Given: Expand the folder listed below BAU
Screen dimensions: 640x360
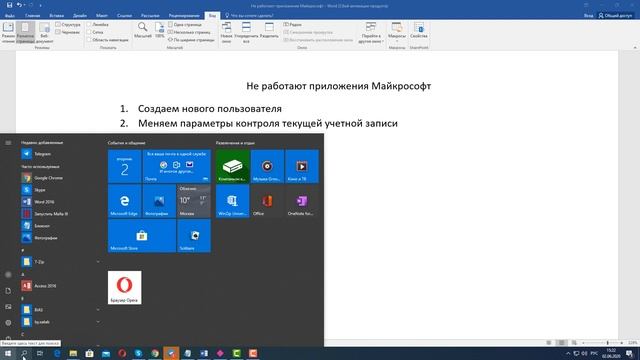Looking at the screenshot, I should pyautogui.click(x=60, y=322).
